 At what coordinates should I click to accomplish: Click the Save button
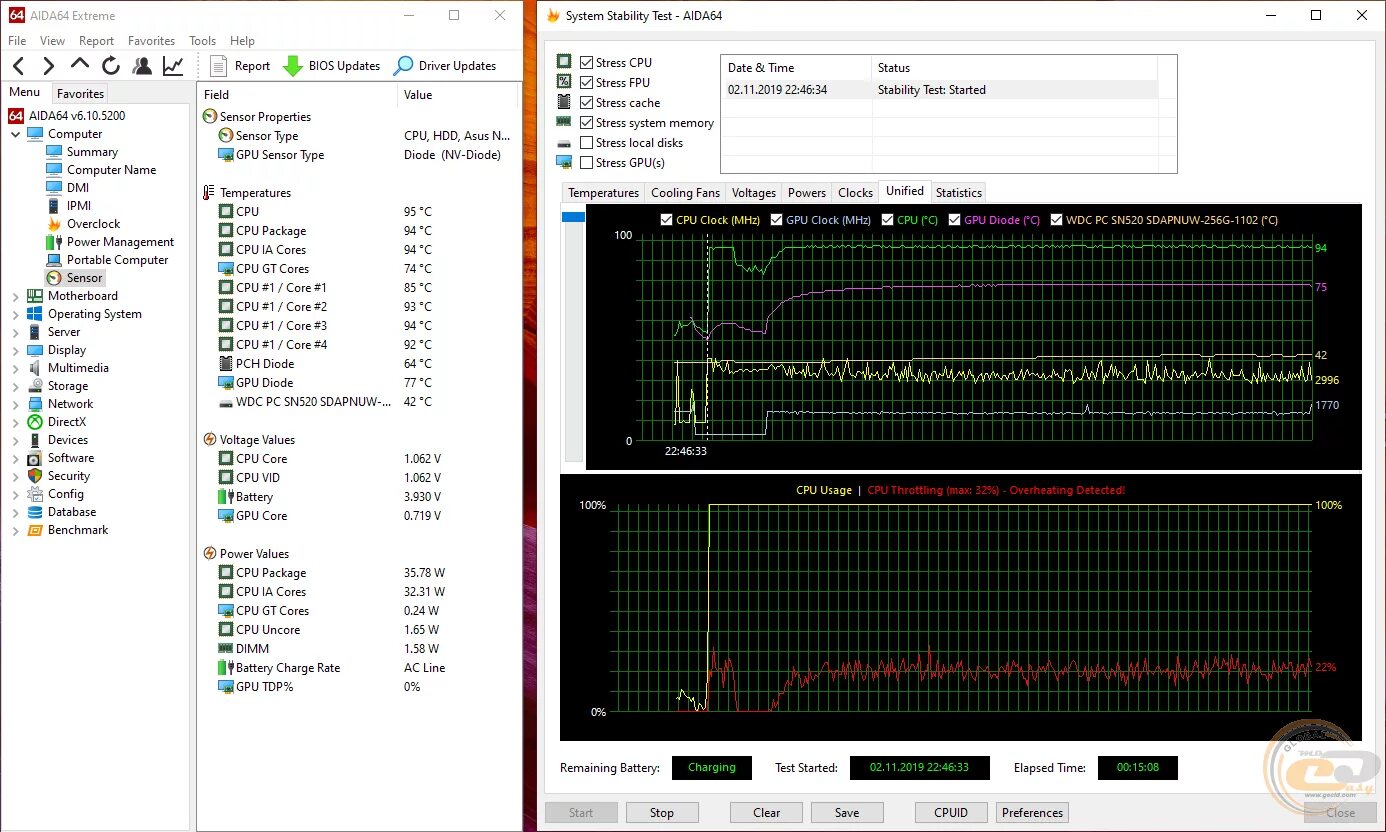847,813
